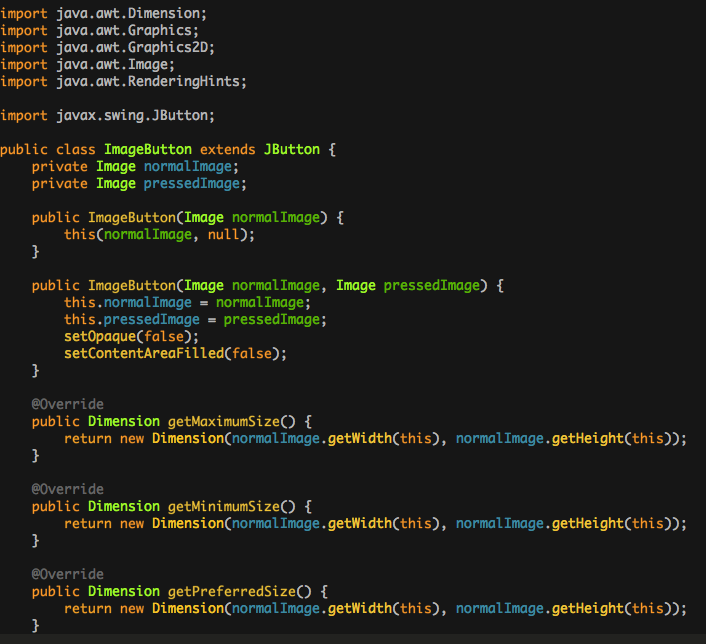Click the 'extends' keyword in class declaration
Viewport: 706px width, 644px height.
(x=227, y=150)
